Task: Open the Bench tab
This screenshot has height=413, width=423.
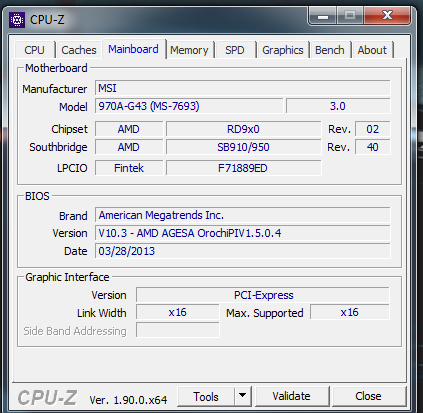Action: 330,50
